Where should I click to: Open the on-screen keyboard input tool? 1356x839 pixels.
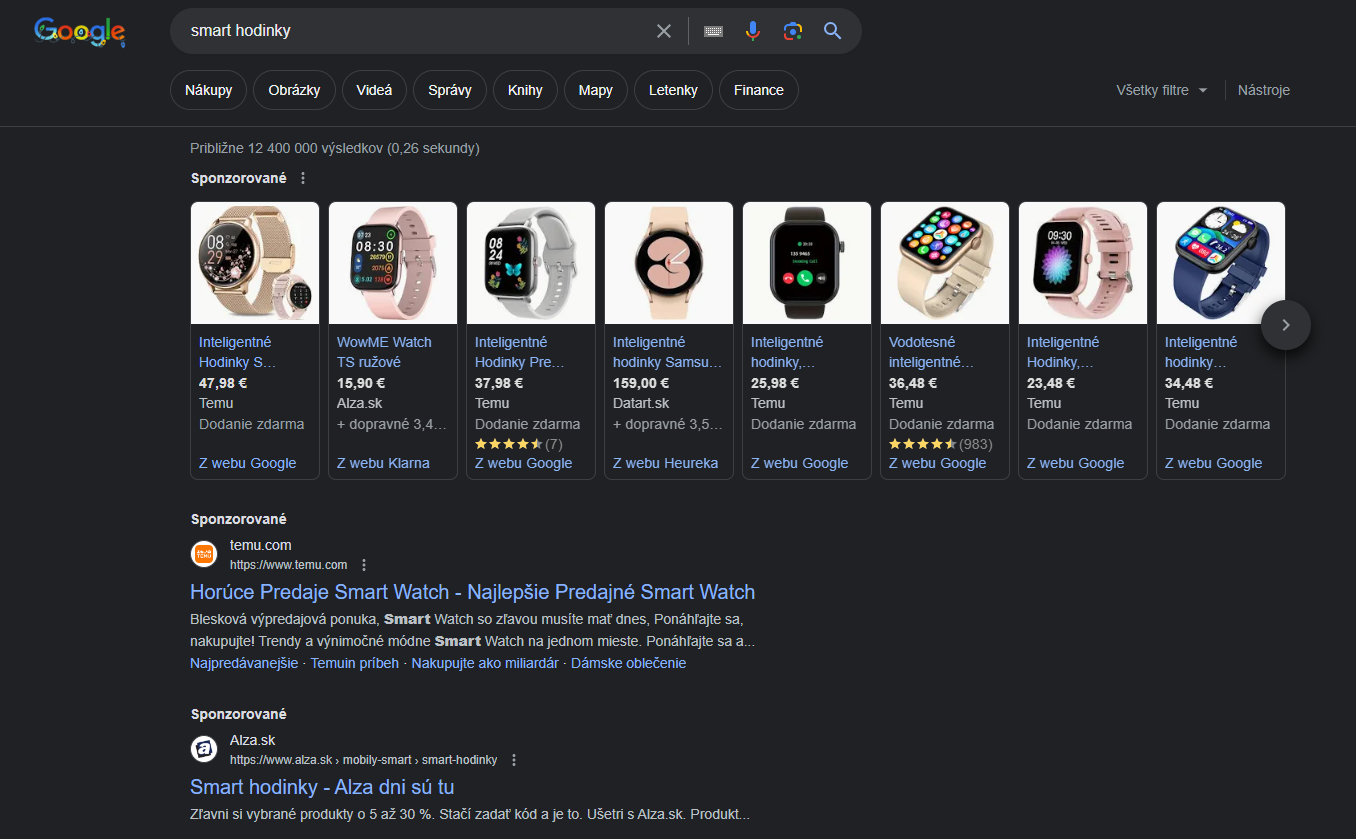tap(713, 31)
